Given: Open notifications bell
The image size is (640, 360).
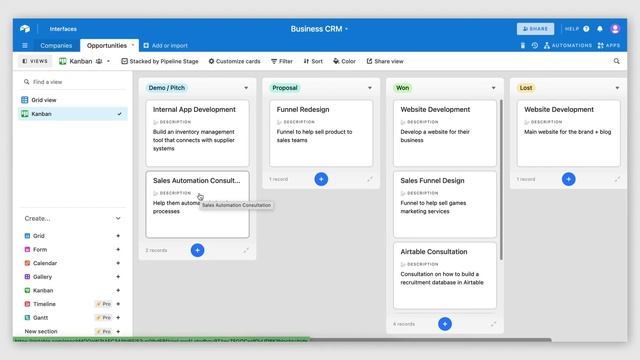Looking at the screenshot, I should pos(600,29).
